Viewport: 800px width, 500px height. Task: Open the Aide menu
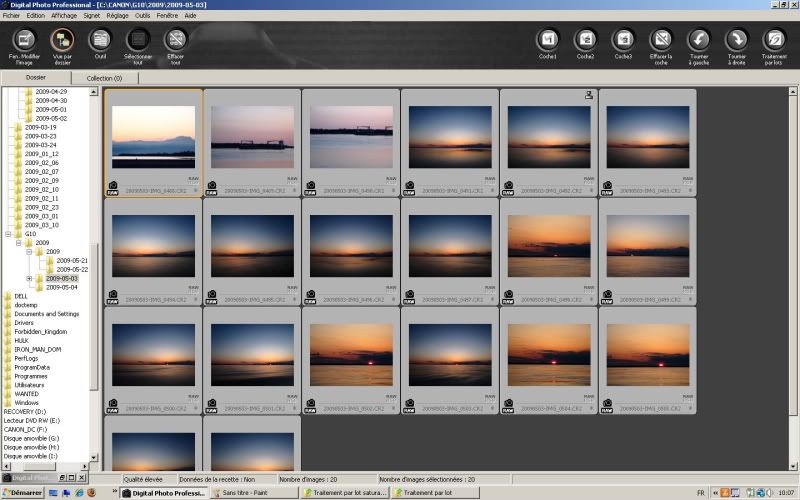190,16
